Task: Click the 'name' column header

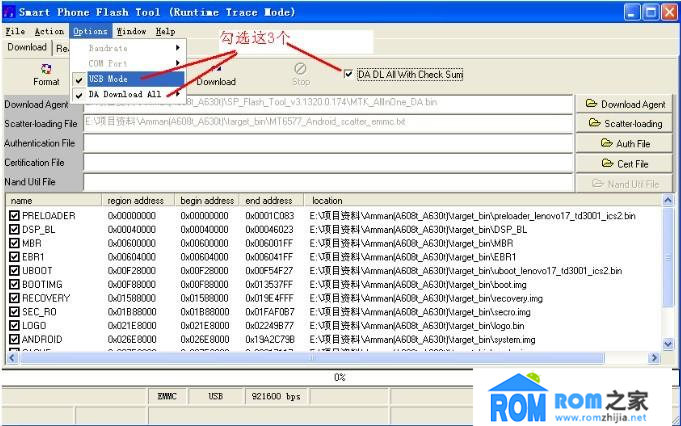Action: (54, 201)
